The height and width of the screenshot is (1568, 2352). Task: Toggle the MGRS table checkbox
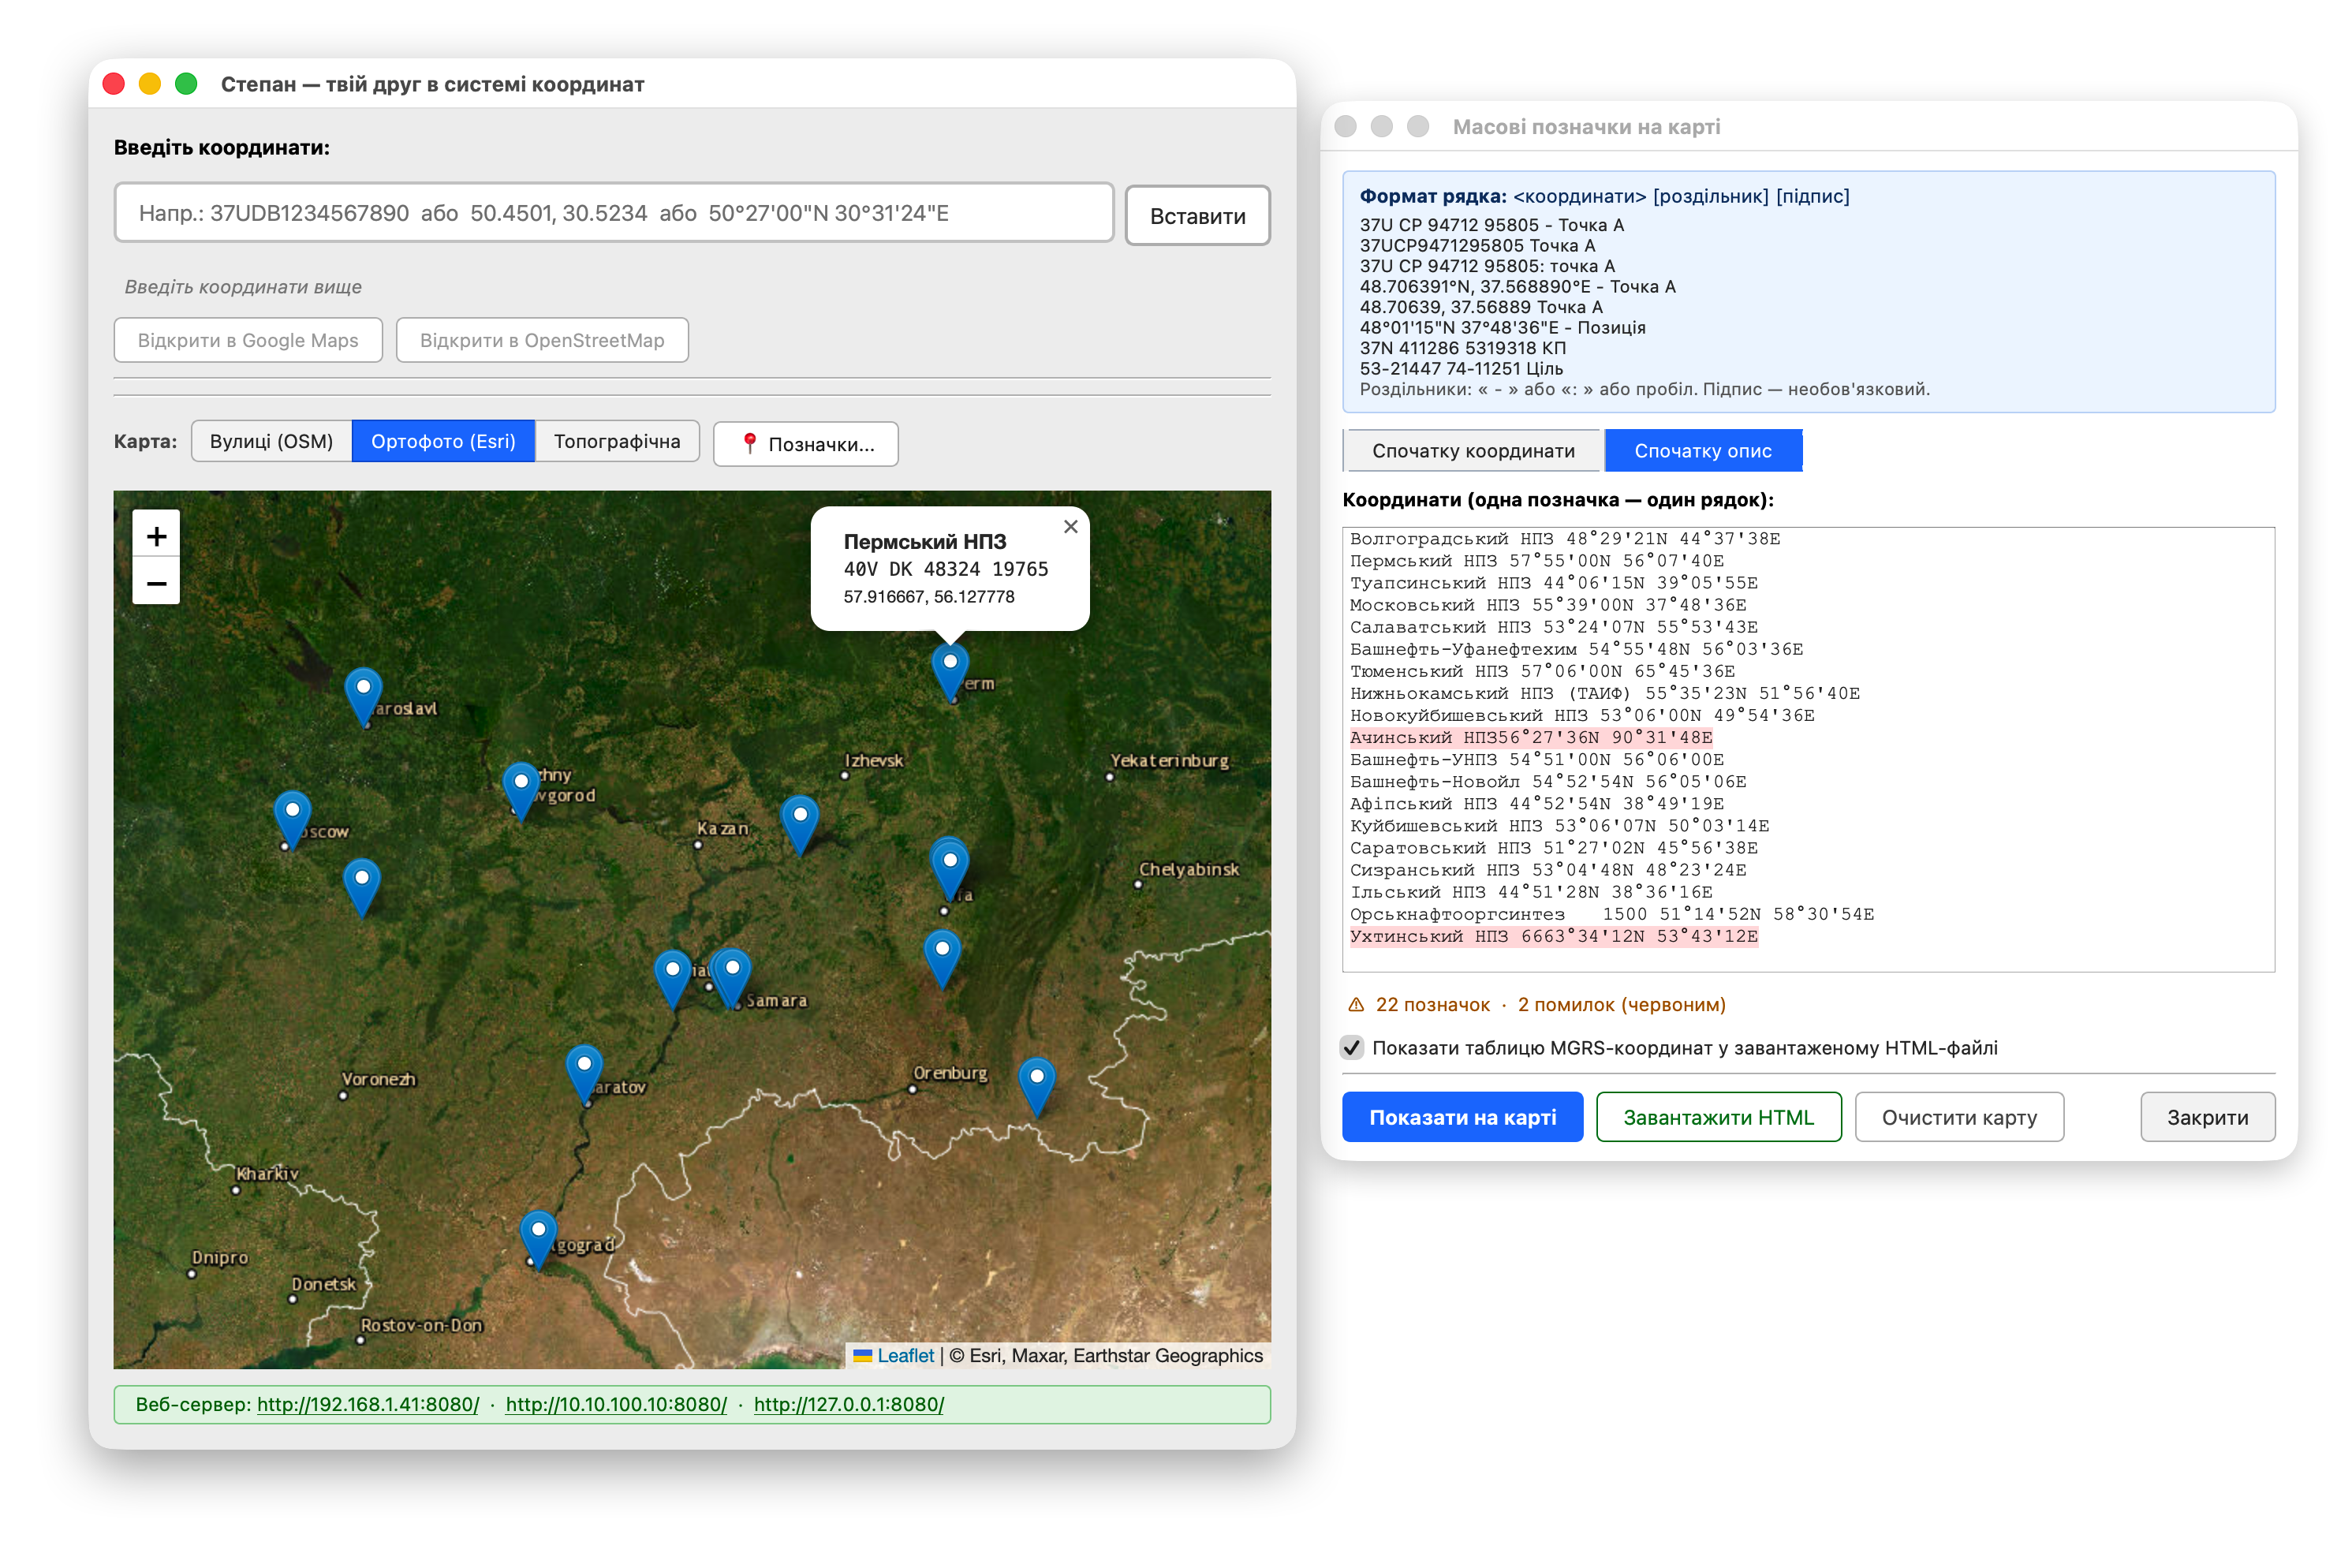[1352, 1048]
